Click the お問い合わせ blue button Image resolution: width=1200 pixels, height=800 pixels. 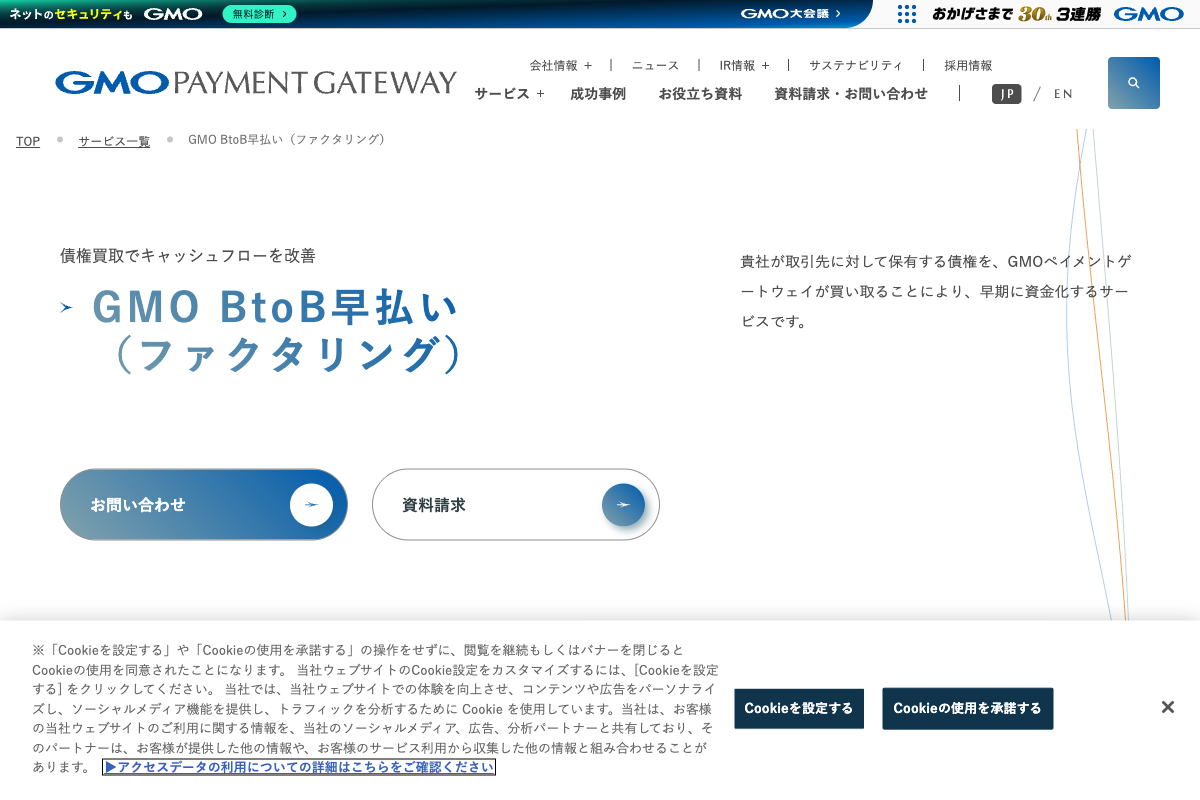(204, 505)
